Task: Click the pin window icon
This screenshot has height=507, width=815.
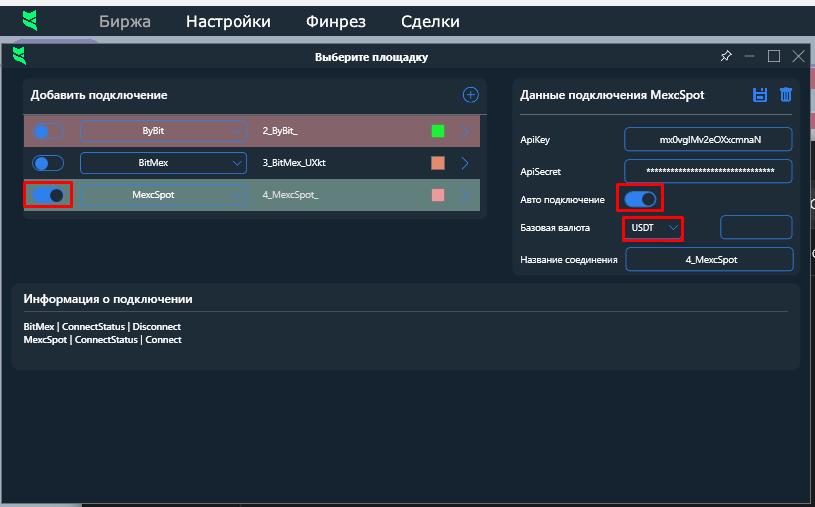Action: pos(726,56)
